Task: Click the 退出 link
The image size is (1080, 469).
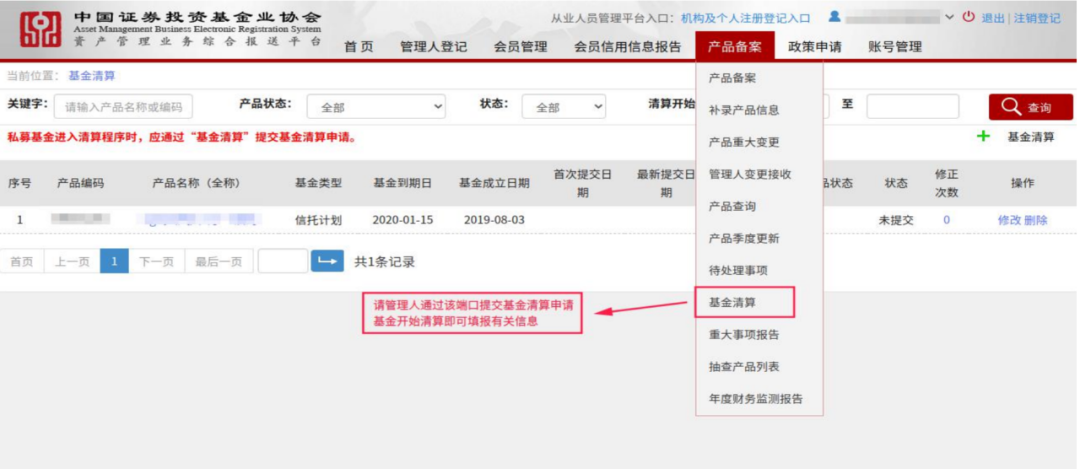Action: pos(993,19)
